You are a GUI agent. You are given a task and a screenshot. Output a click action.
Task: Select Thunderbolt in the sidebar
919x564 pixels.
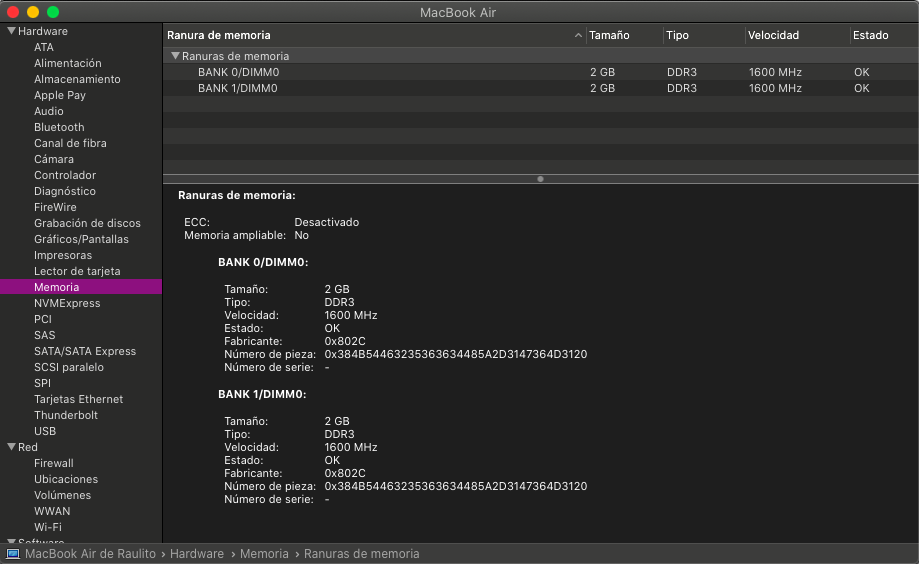tap(66, 415)
